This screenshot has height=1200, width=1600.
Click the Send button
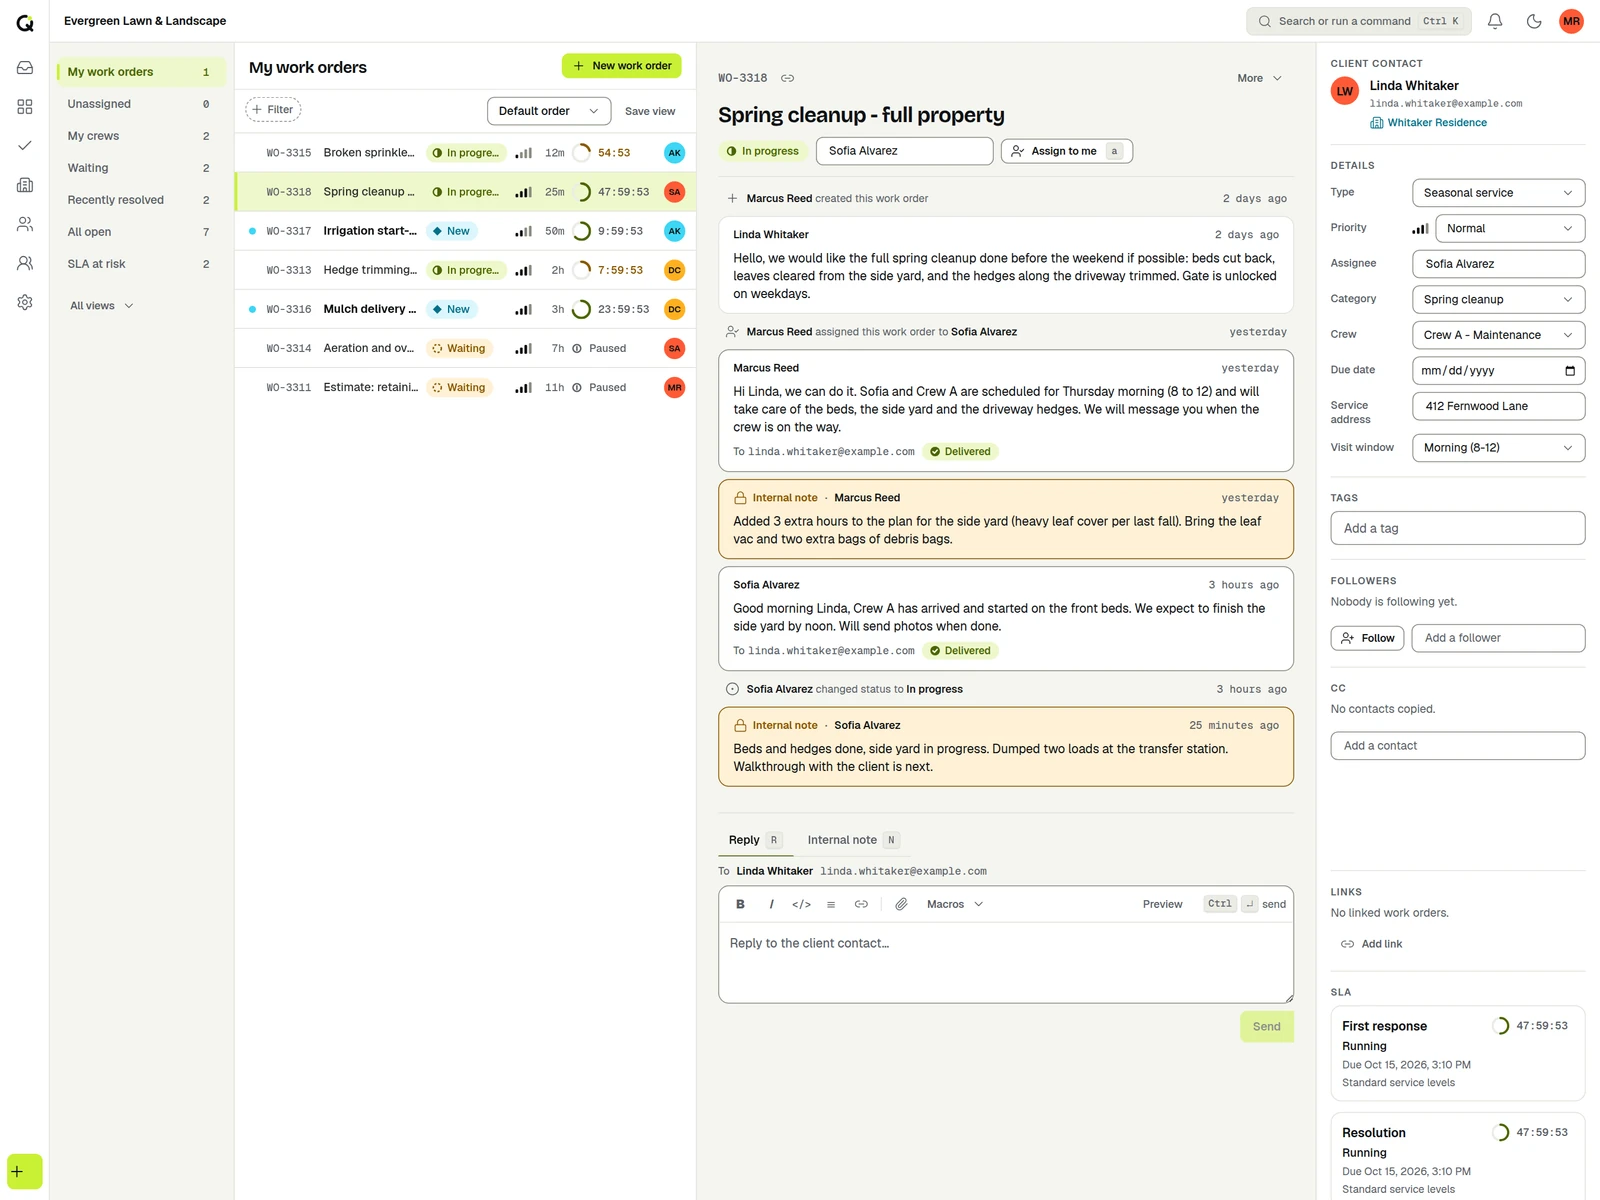pyautogui.click(x=1266, y=1027)
